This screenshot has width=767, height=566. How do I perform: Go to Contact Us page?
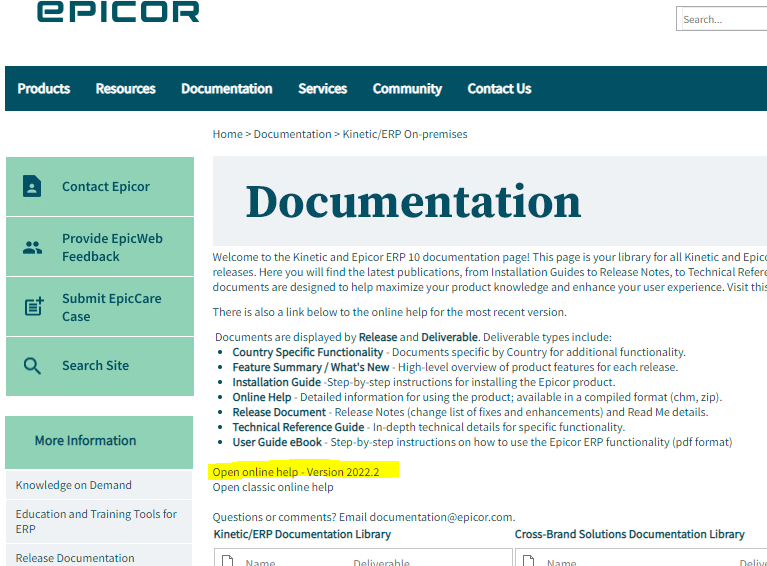pos(499,89)
